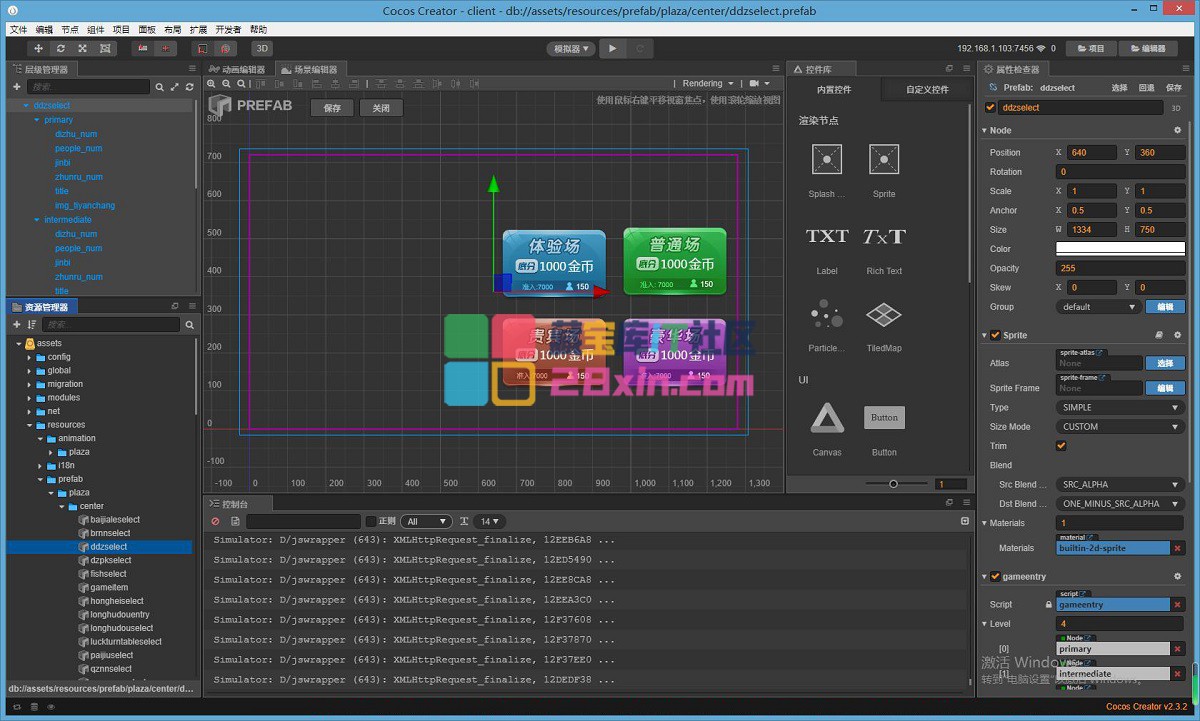Open the 节点 menu

point(70,30)
